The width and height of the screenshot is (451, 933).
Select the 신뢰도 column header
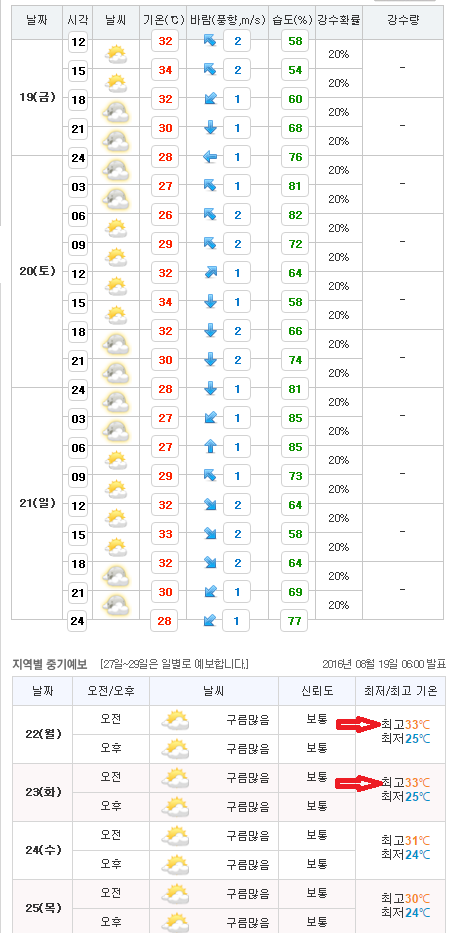coord(317,691)
